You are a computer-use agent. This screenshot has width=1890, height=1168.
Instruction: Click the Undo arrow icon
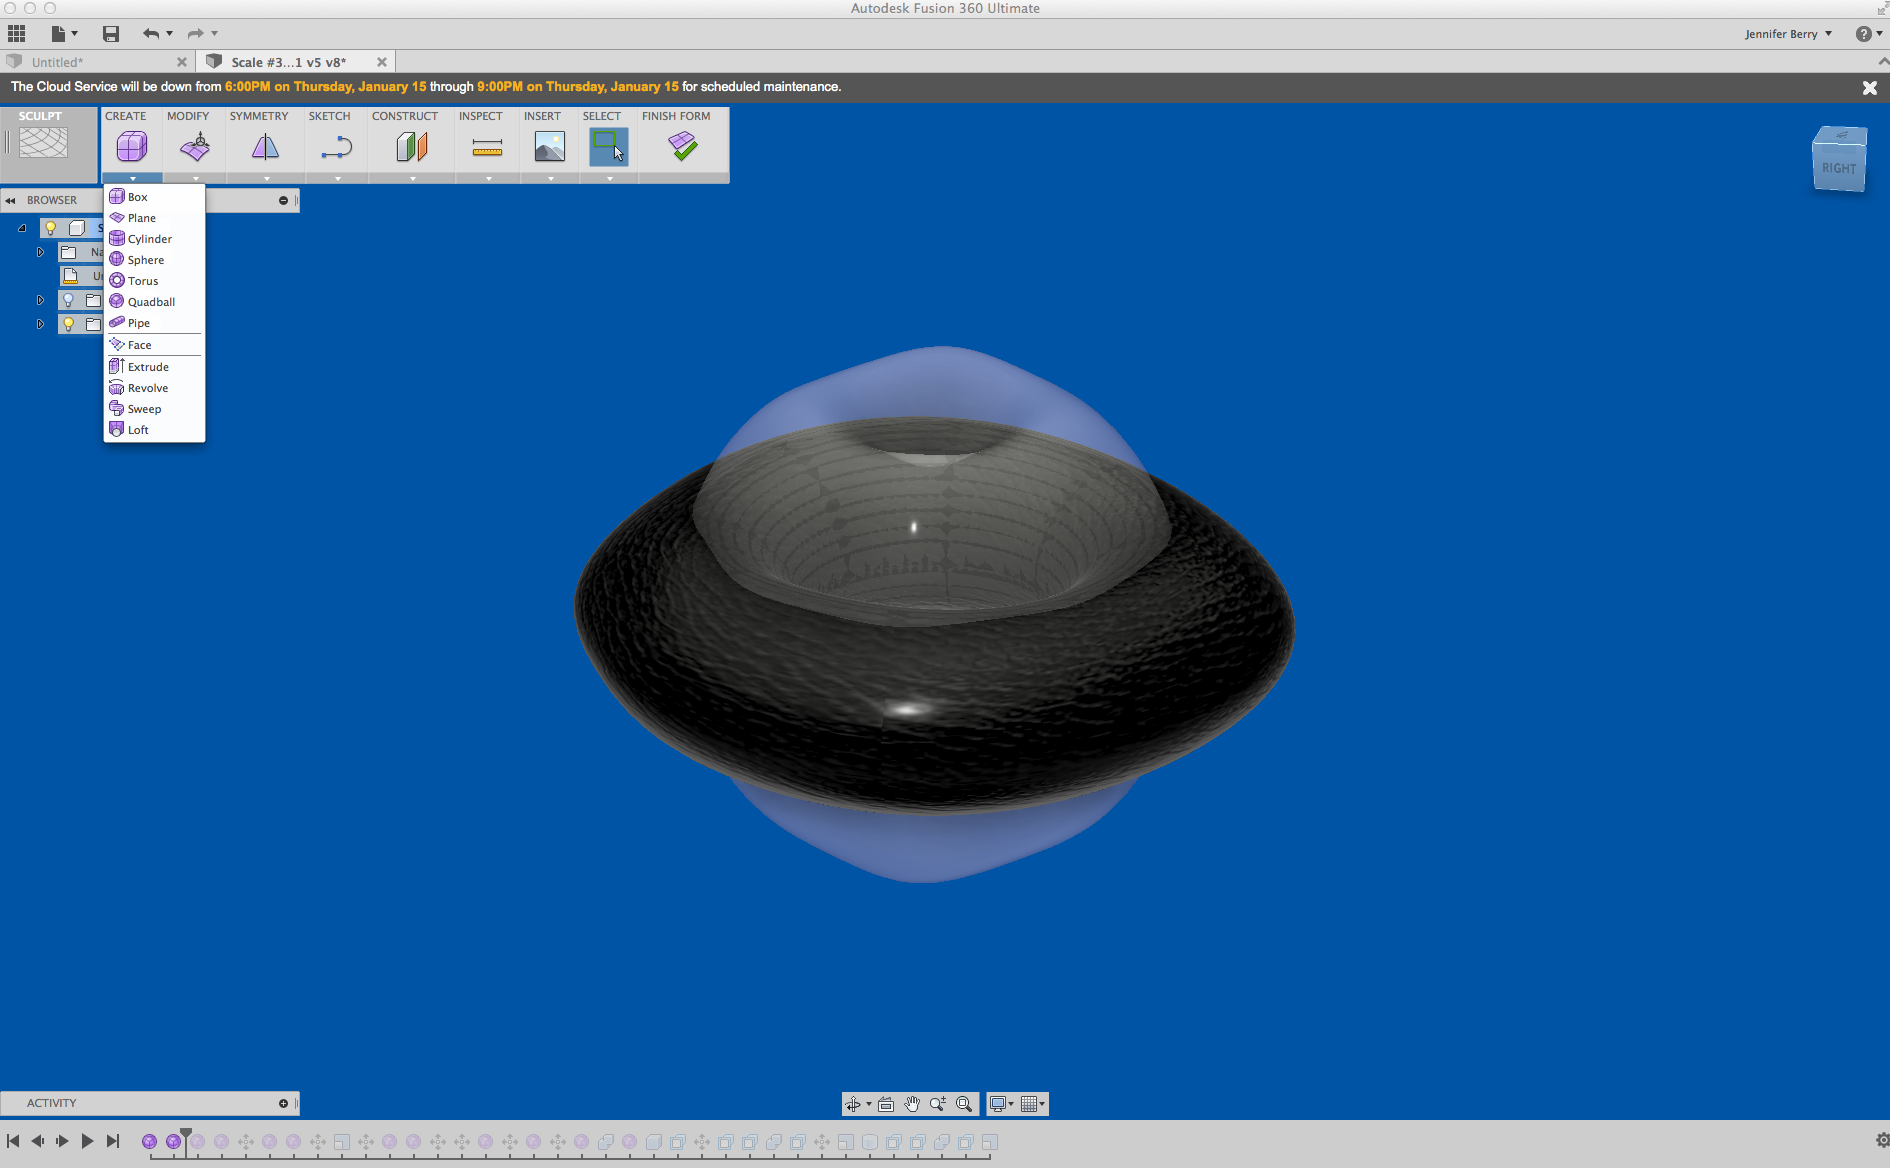click(151, 33)
